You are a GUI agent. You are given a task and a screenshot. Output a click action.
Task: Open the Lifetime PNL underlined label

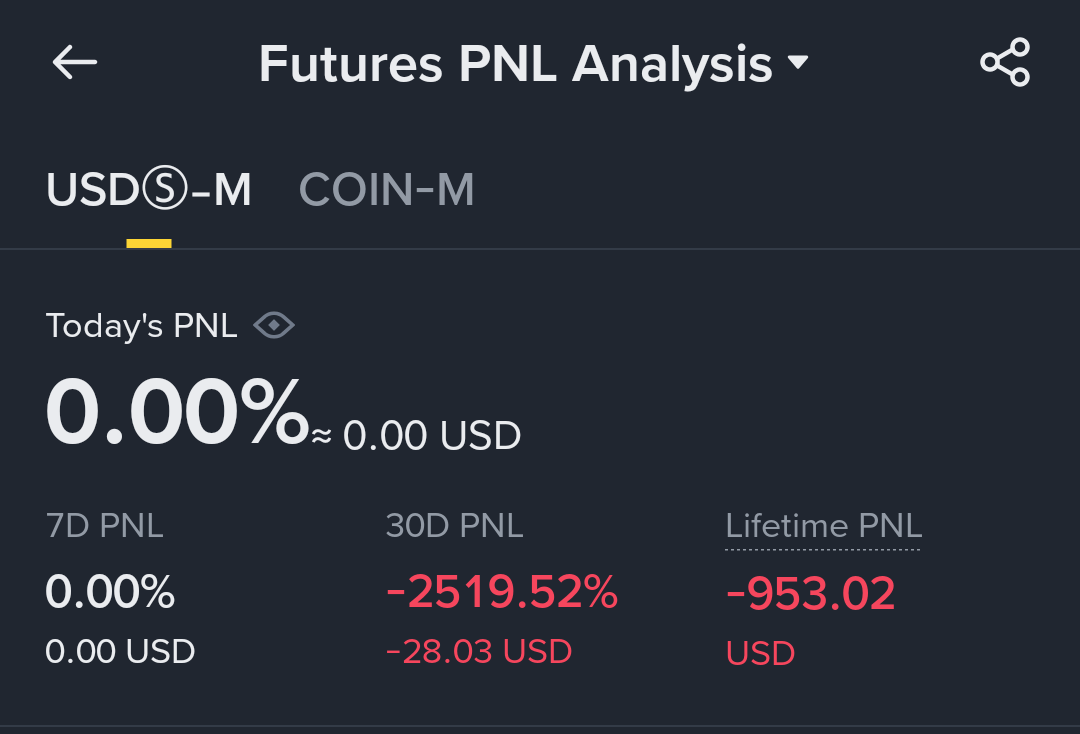(x=823, y=525)
